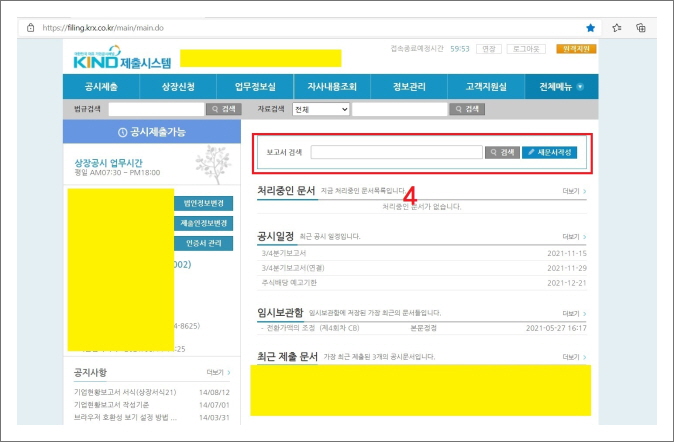Click the 본문정정 status text

[x=423, y=328]
